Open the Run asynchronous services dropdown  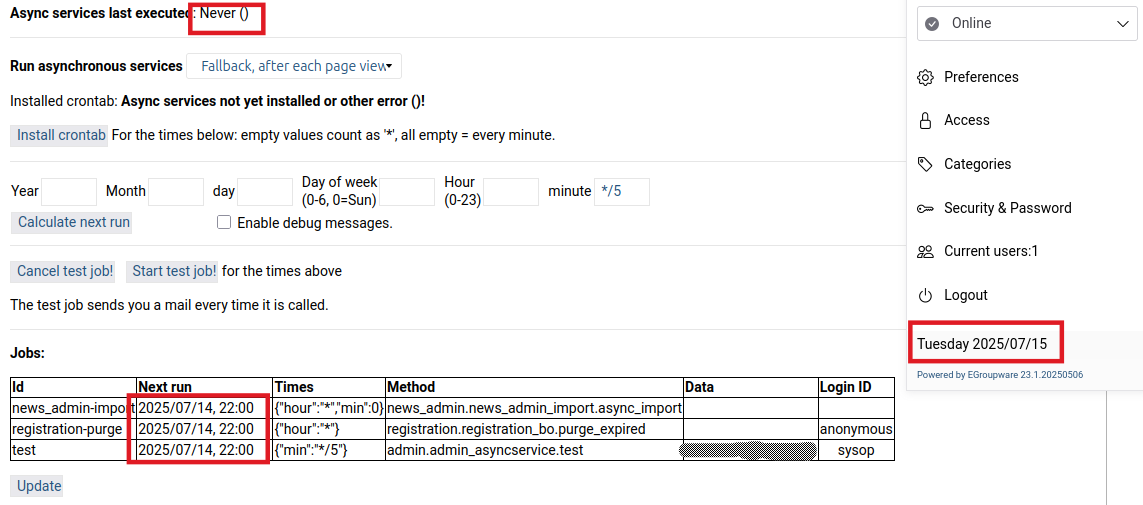(294, 66)
